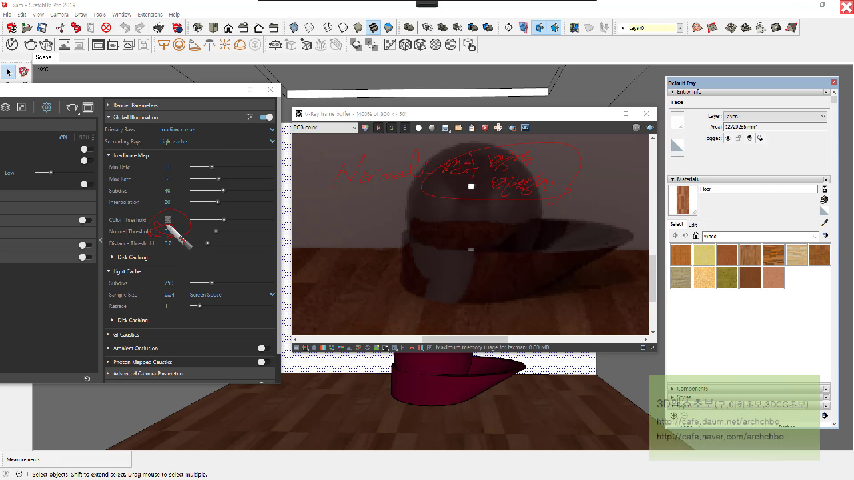This screenshot has height=480, width=854.
Task: Click the Redo arrow icon
Action: [140, 27]
